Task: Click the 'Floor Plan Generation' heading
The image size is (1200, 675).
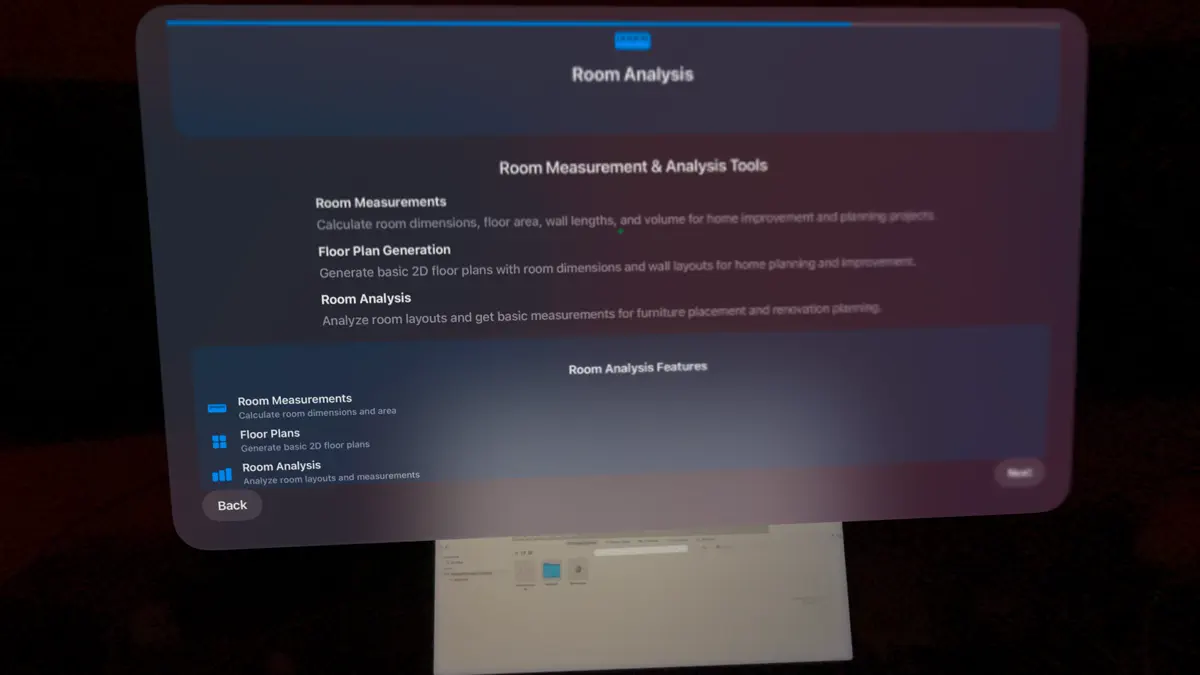Action: click(384, 250)
